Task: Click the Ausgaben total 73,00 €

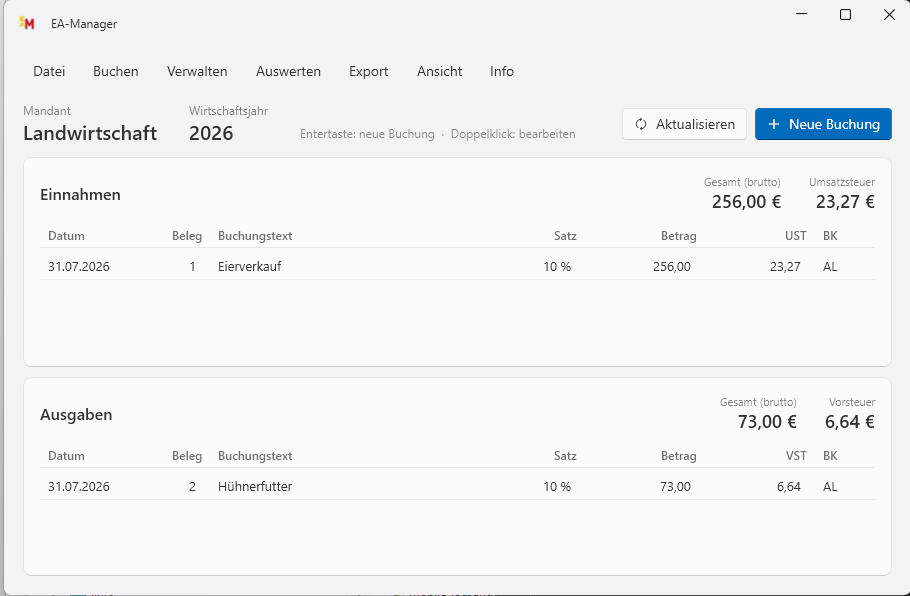Action: [x=767, y=422]
